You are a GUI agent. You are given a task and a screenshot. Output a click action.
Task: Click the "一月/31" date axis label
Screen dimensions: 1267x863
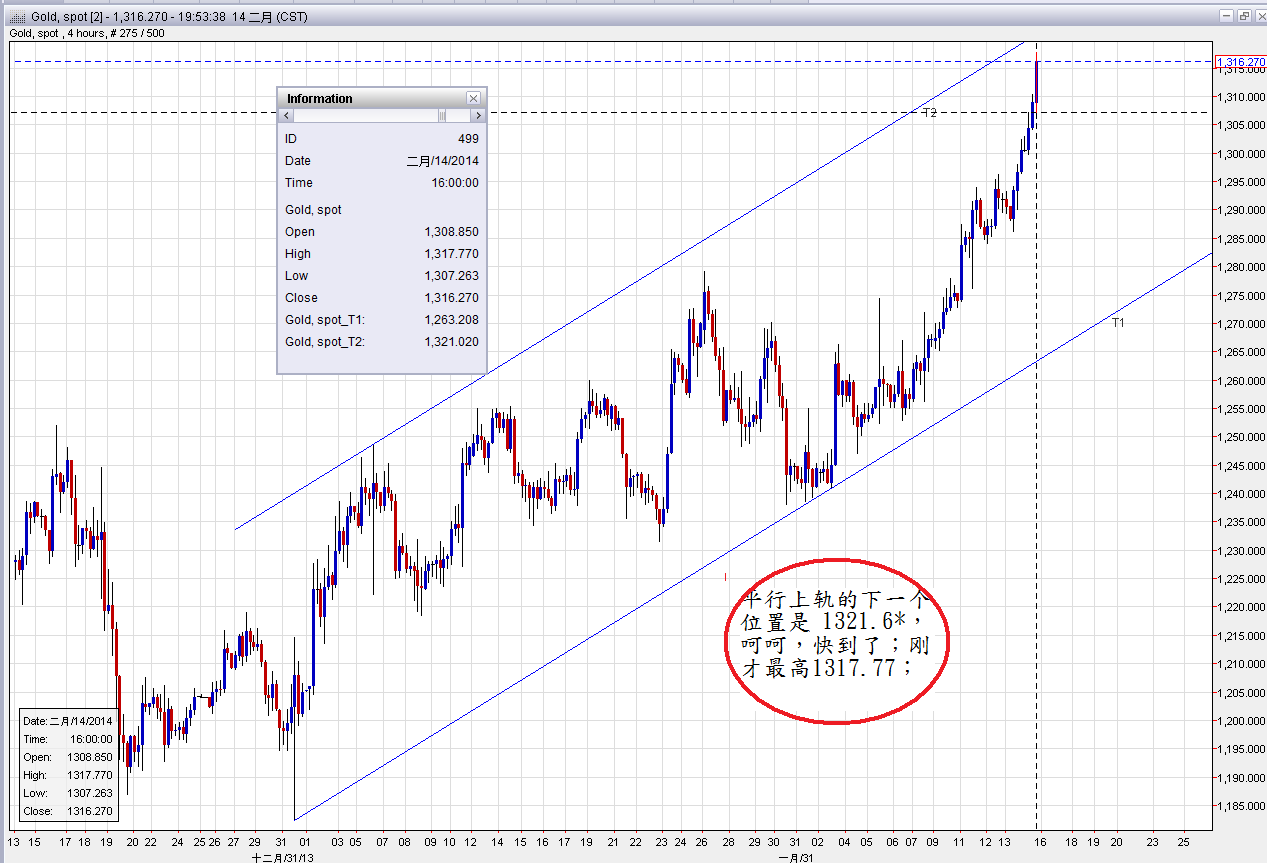coord(794,857)
